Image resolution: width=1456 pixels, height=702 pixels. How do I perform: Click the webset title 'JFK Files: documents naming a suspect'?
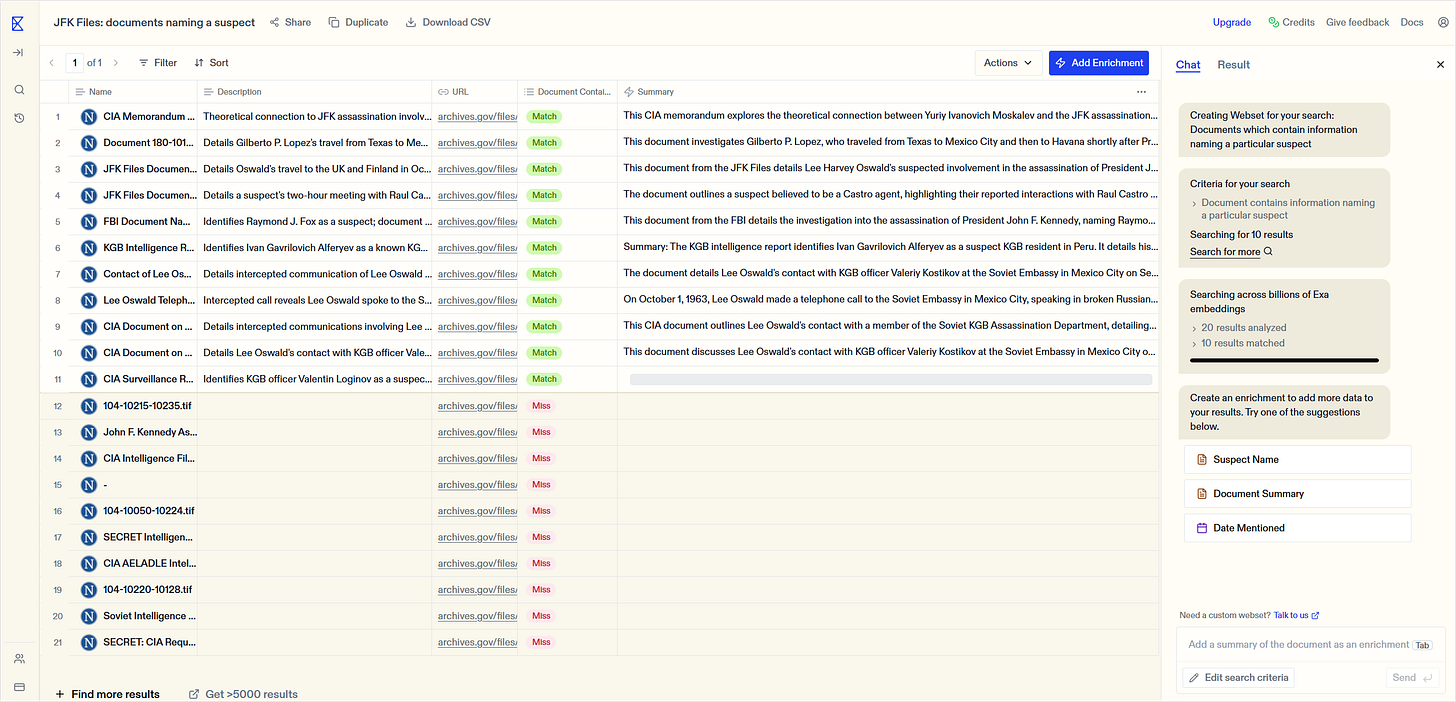[154, 22]
